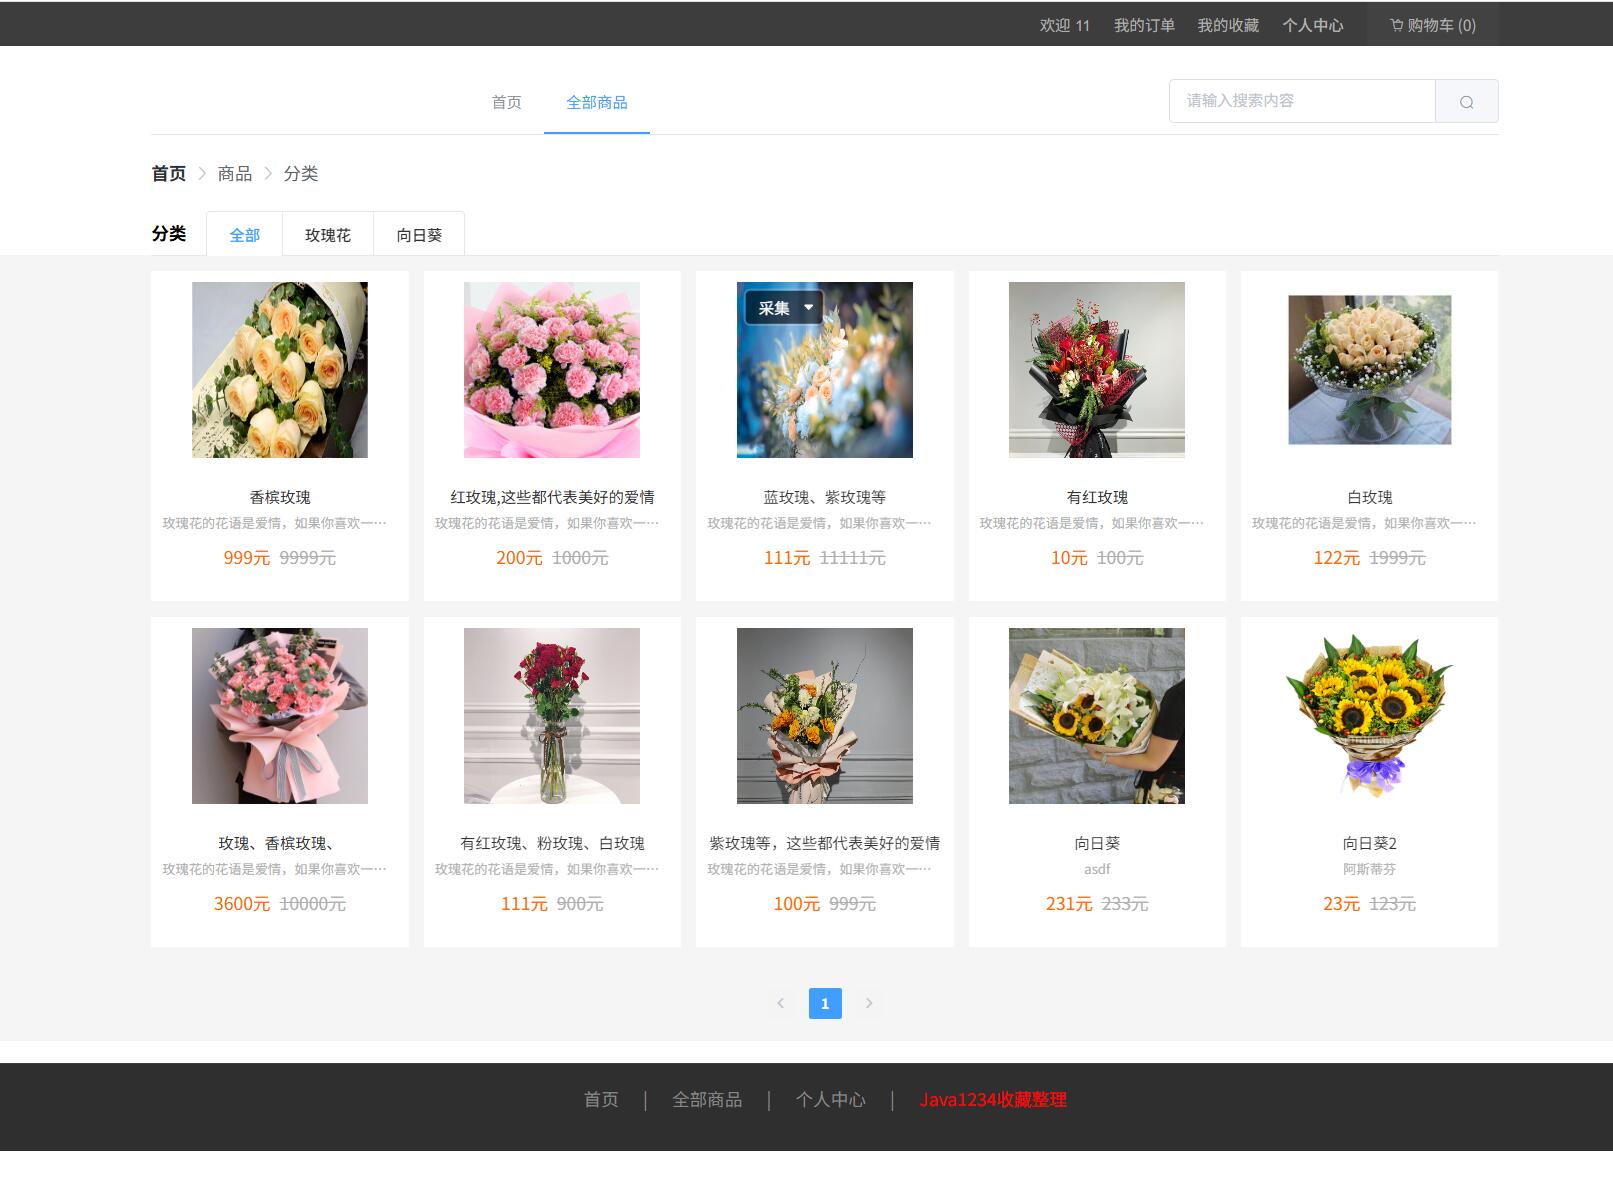
Task: Click the 向日葵2 product title
Action: tap(1370, 843)
